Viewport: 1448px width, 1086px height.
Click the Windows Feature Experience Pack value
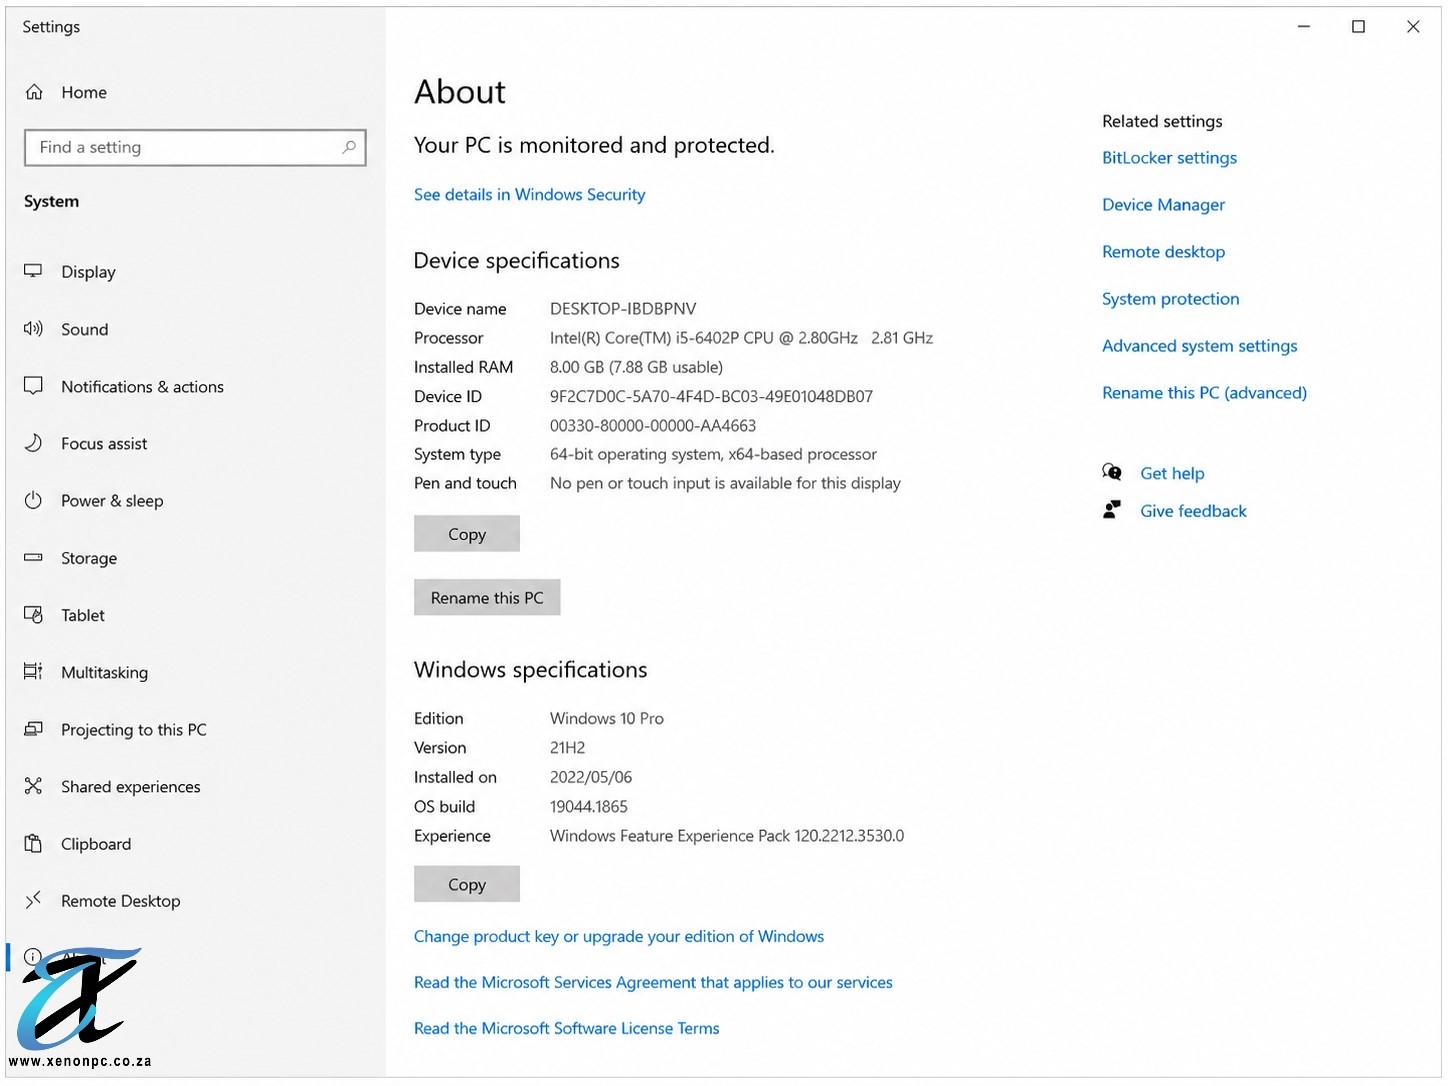[727, 835]
